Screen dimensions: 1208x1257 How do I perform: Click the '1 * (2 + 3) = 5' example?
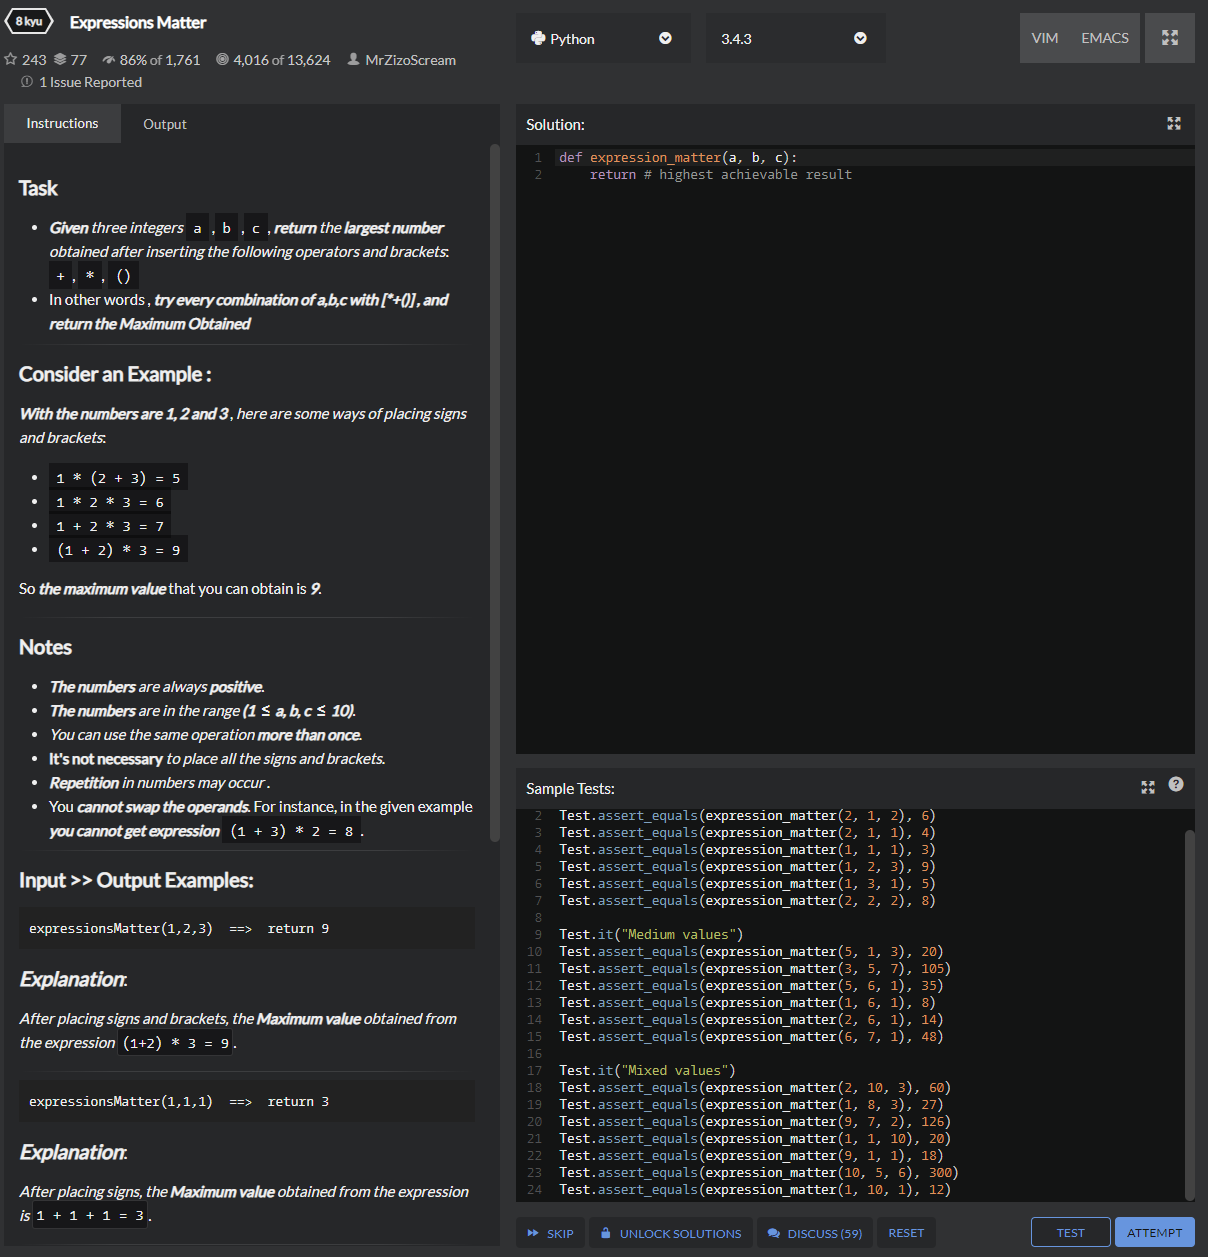pos(118,478)
